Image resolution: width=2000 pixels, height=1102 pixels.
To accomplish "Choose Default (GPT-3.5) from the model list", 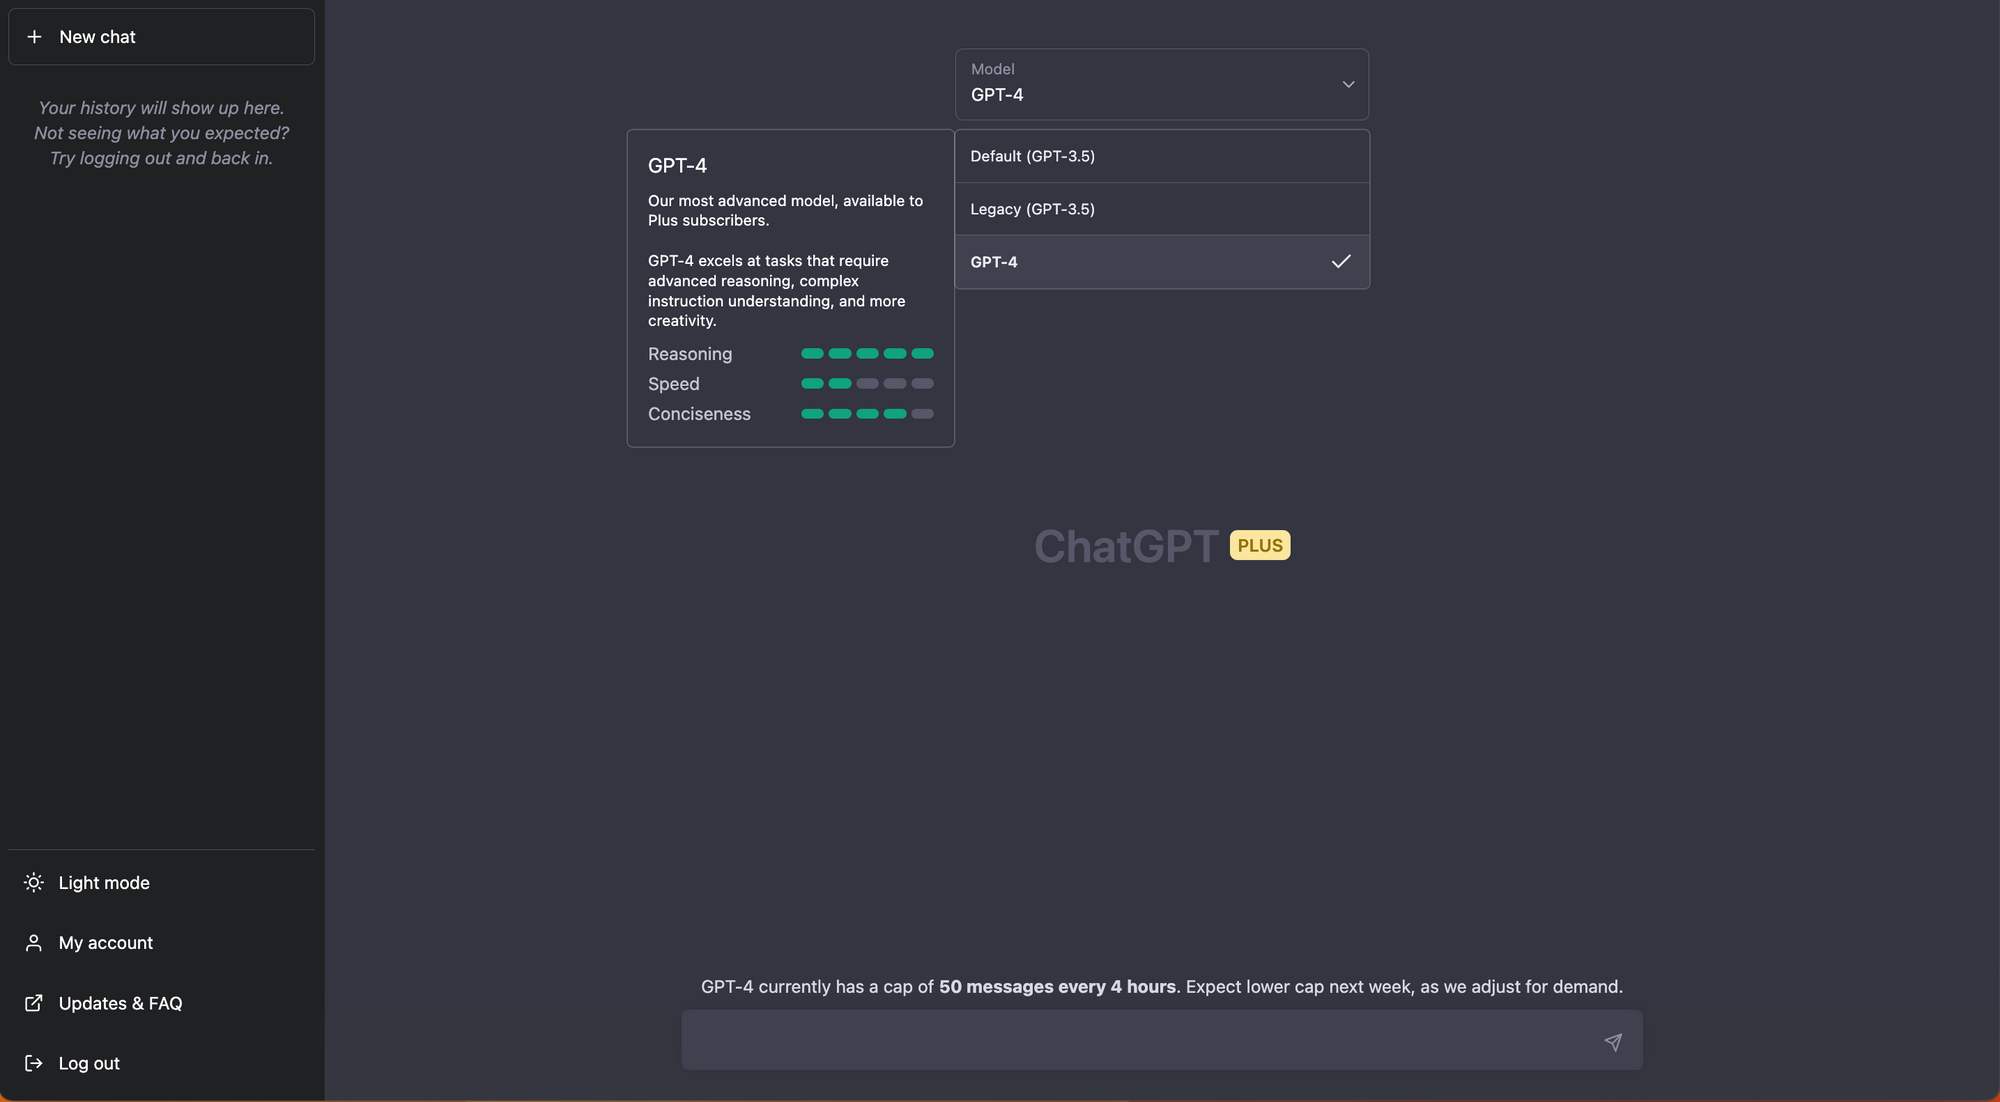I will point(1032,156).
